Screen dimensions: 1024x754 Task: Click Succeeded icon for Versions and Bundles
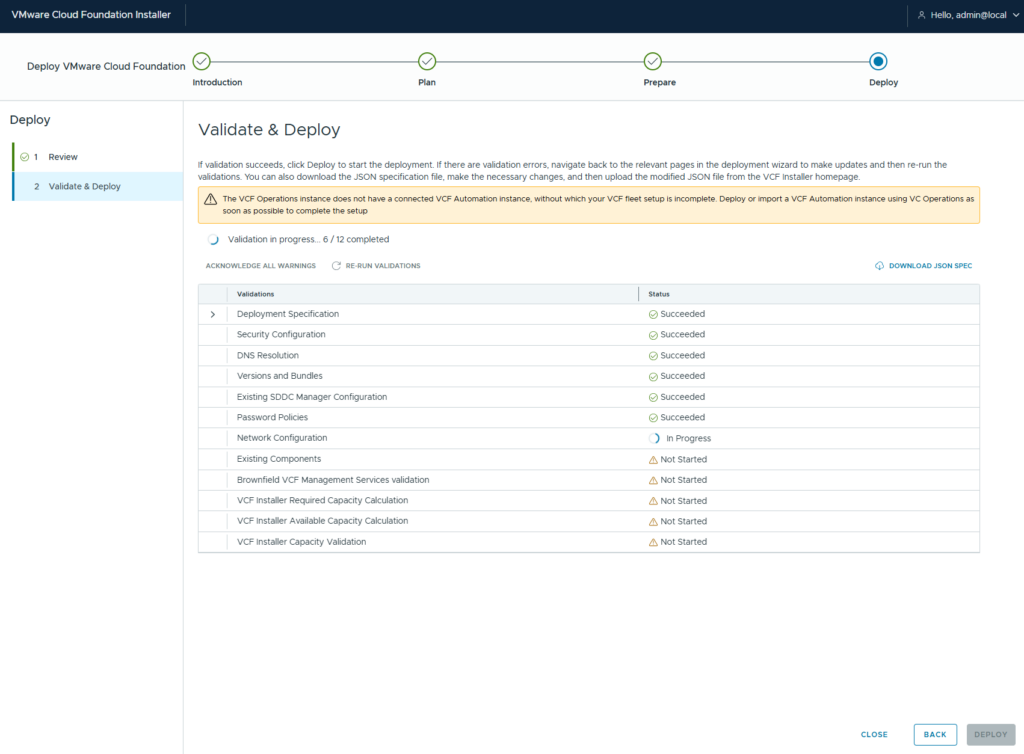coord(653,377)
